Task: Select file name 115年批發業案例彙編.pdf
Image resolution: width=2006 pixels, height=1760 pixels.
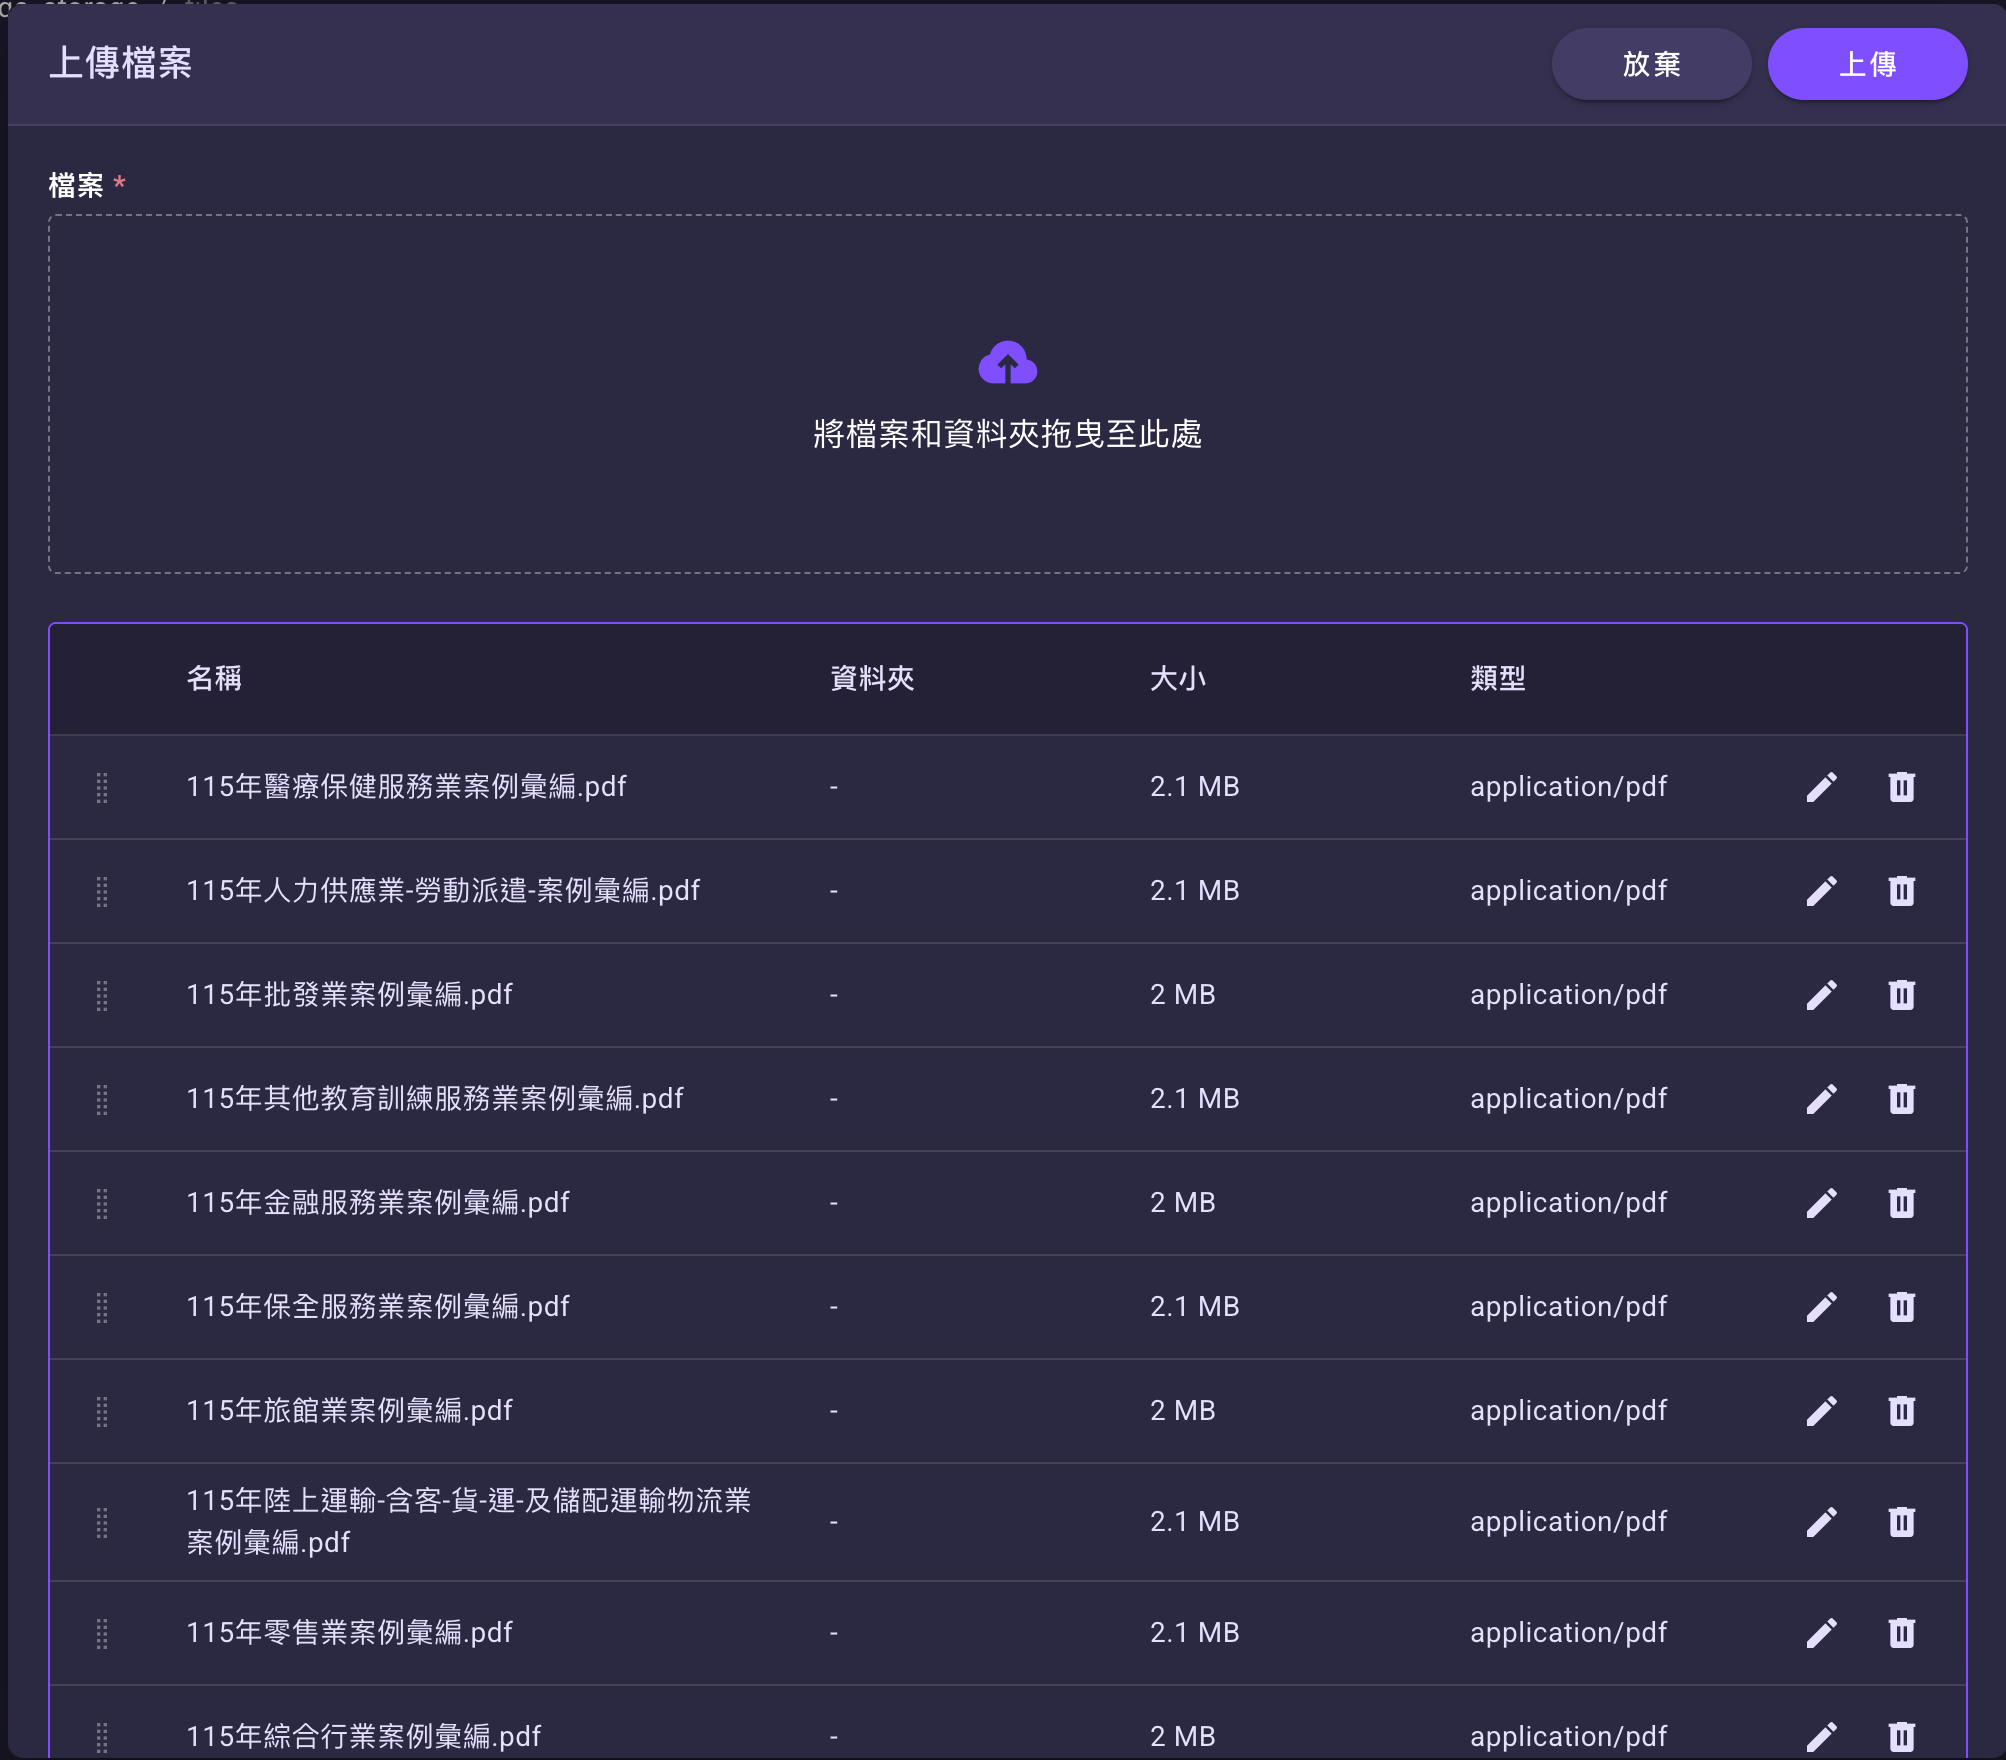Action: (349, 995)
